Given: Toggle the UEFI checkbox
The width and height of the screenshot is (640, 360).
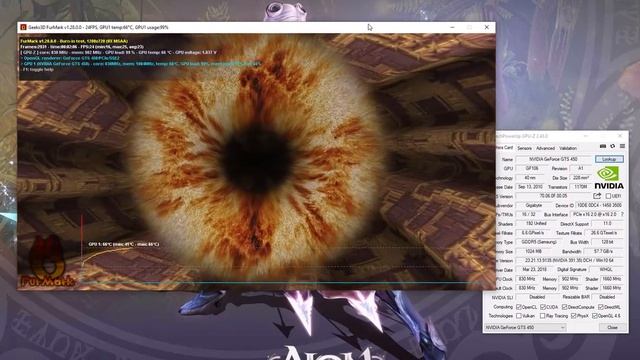Looking at the screenshot, I should tap(608, 196).
